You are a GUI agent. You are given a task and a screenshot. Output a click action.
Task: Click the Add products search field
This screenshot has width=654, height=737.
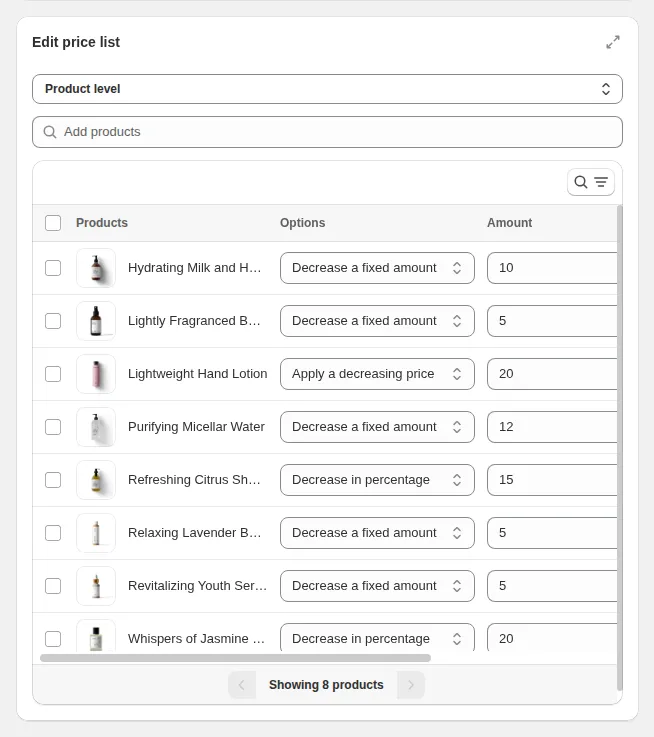pyautogui.click(x=327, y=132)
